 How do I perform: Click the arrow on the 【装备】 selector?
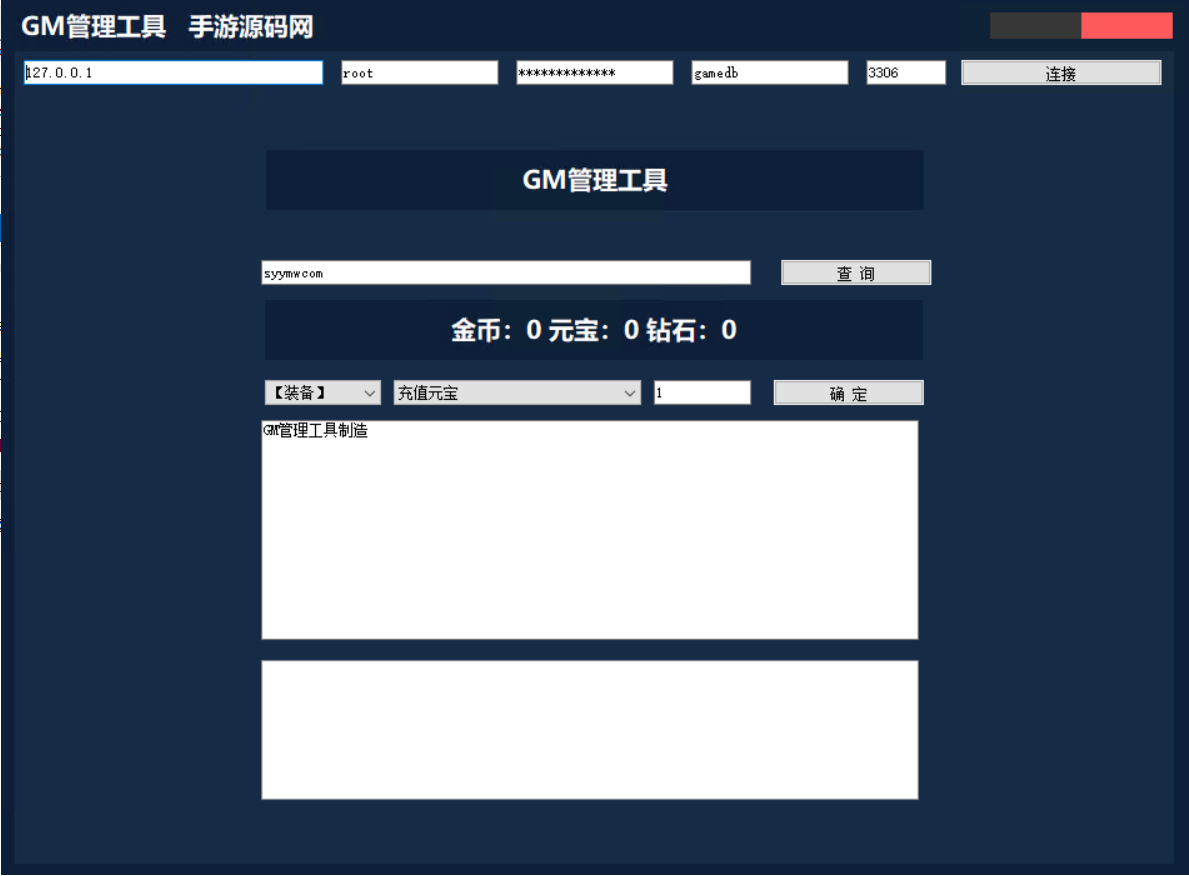(x=372, y=392)
